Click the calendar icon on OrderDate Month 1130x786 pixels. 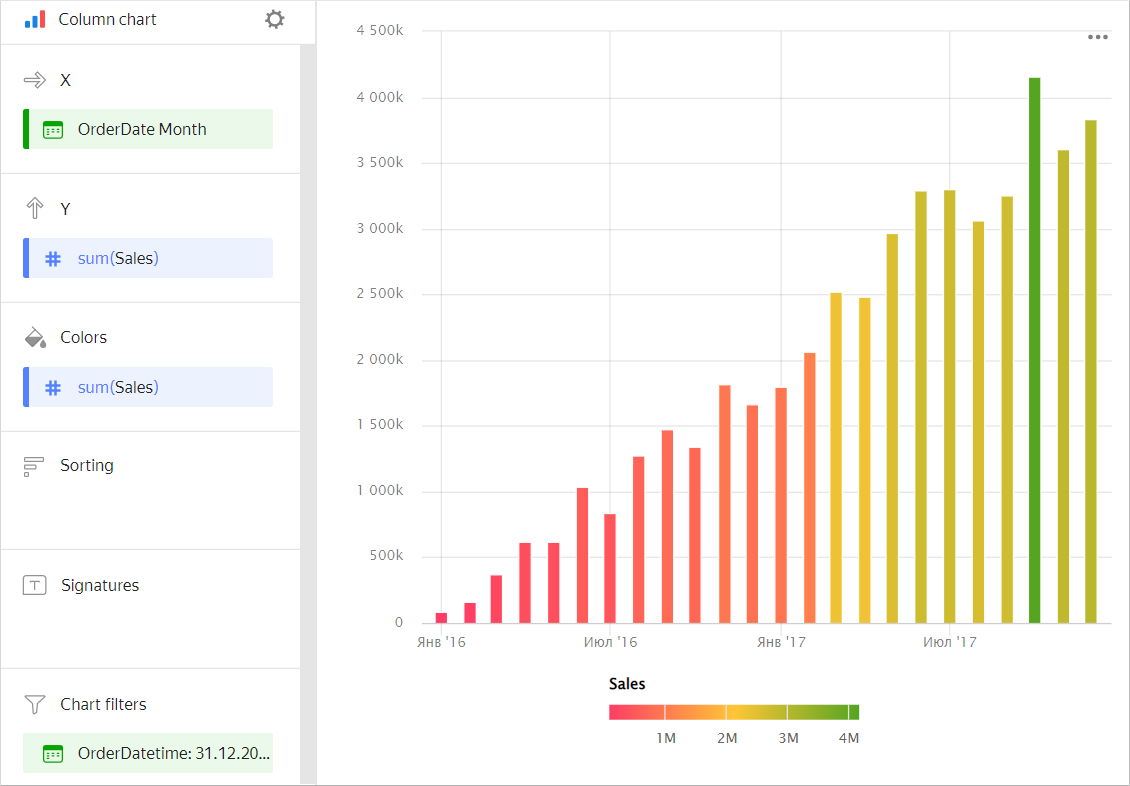[x=53, y=130]
